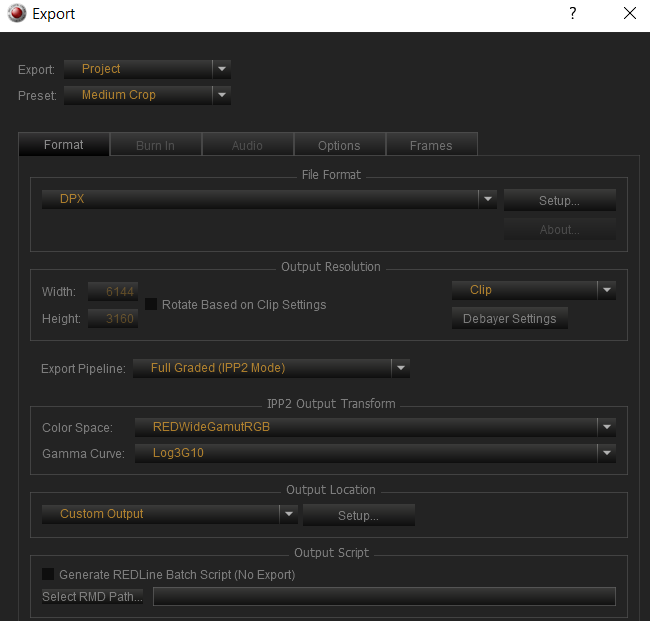Screen dimensions: 650x621
Task: Click the help question mark button
Action: (x=572, y=13)
